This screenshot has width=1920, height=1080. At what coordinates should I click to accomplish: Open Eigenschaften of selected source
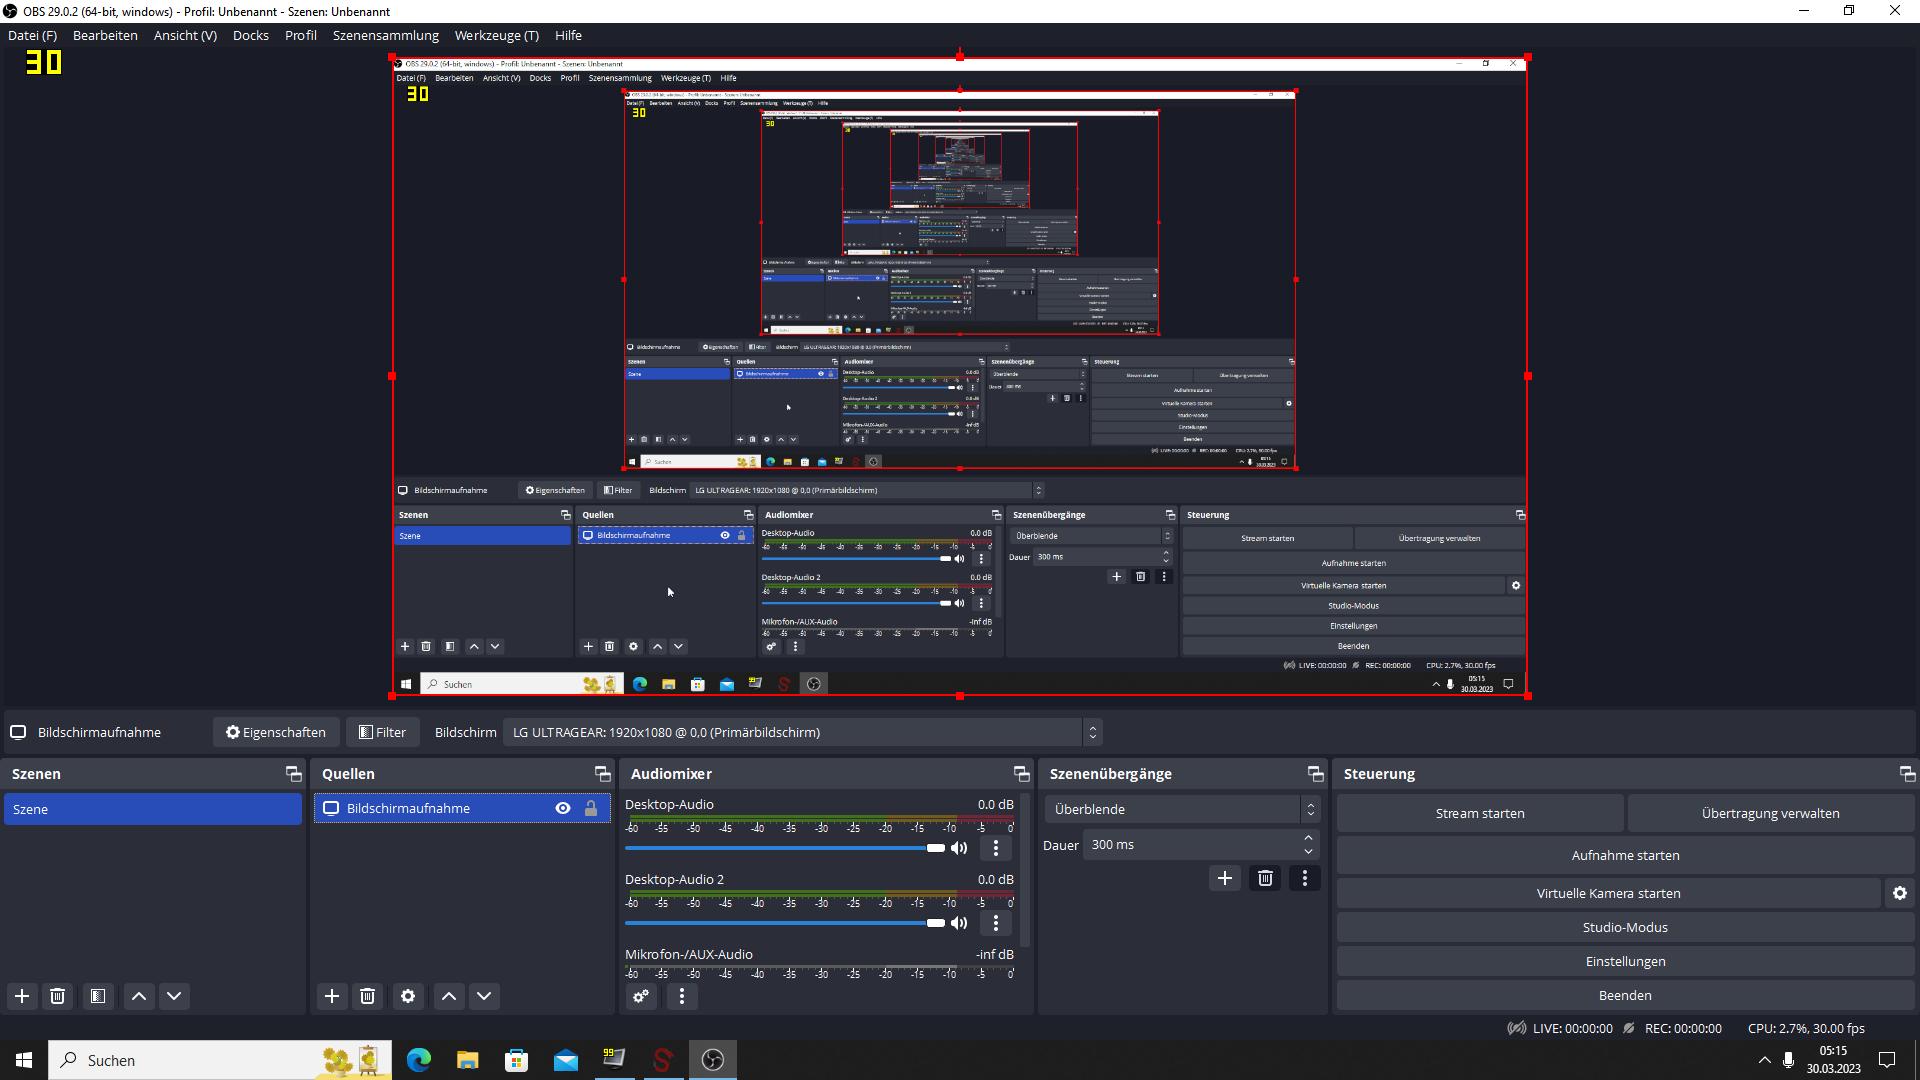click(x=276, y=732)
